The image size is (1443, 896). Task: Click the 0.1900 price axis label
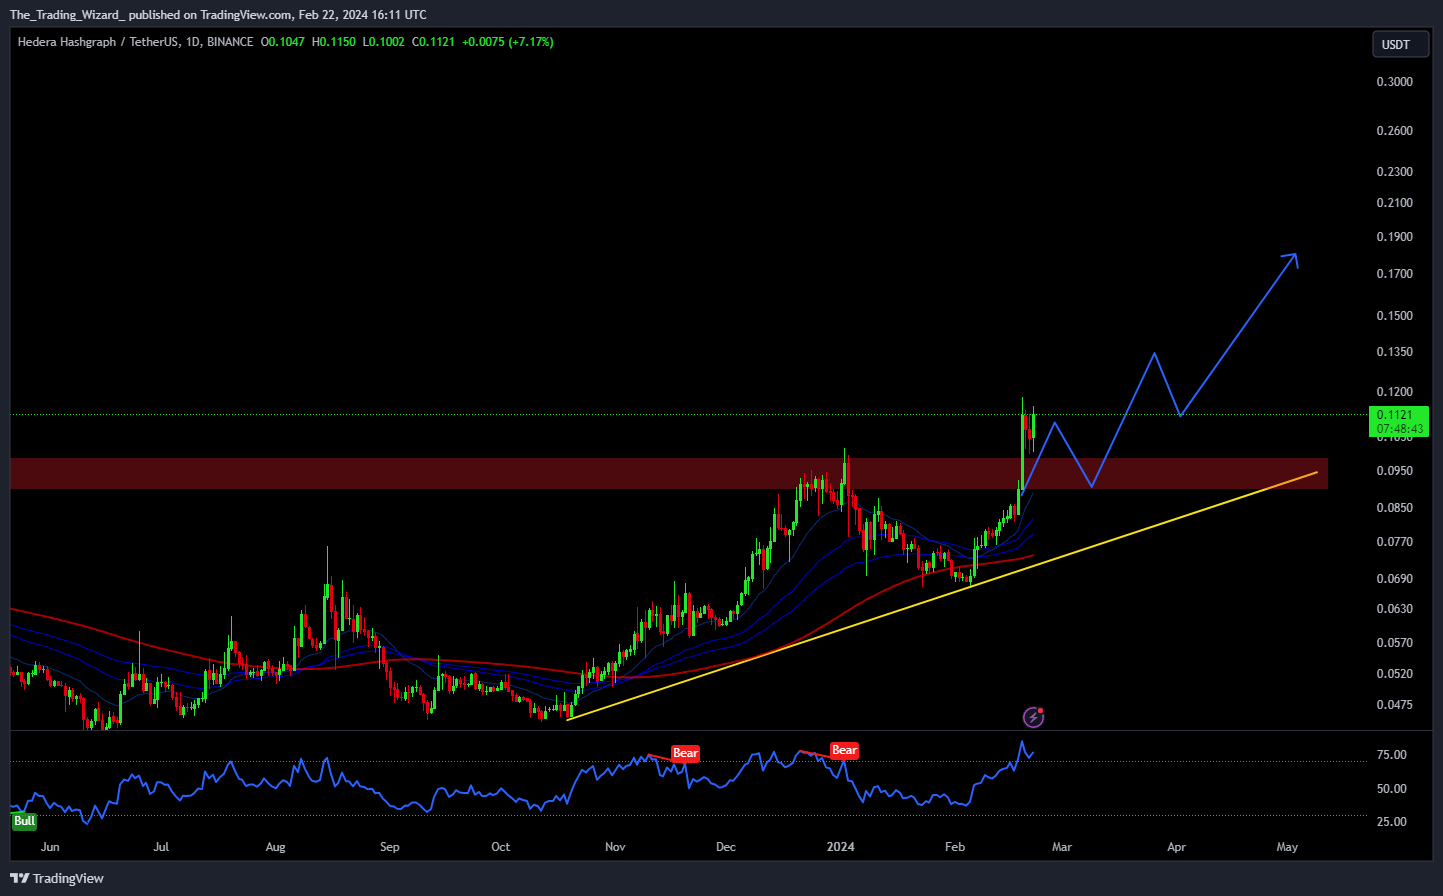(1395, 237)
